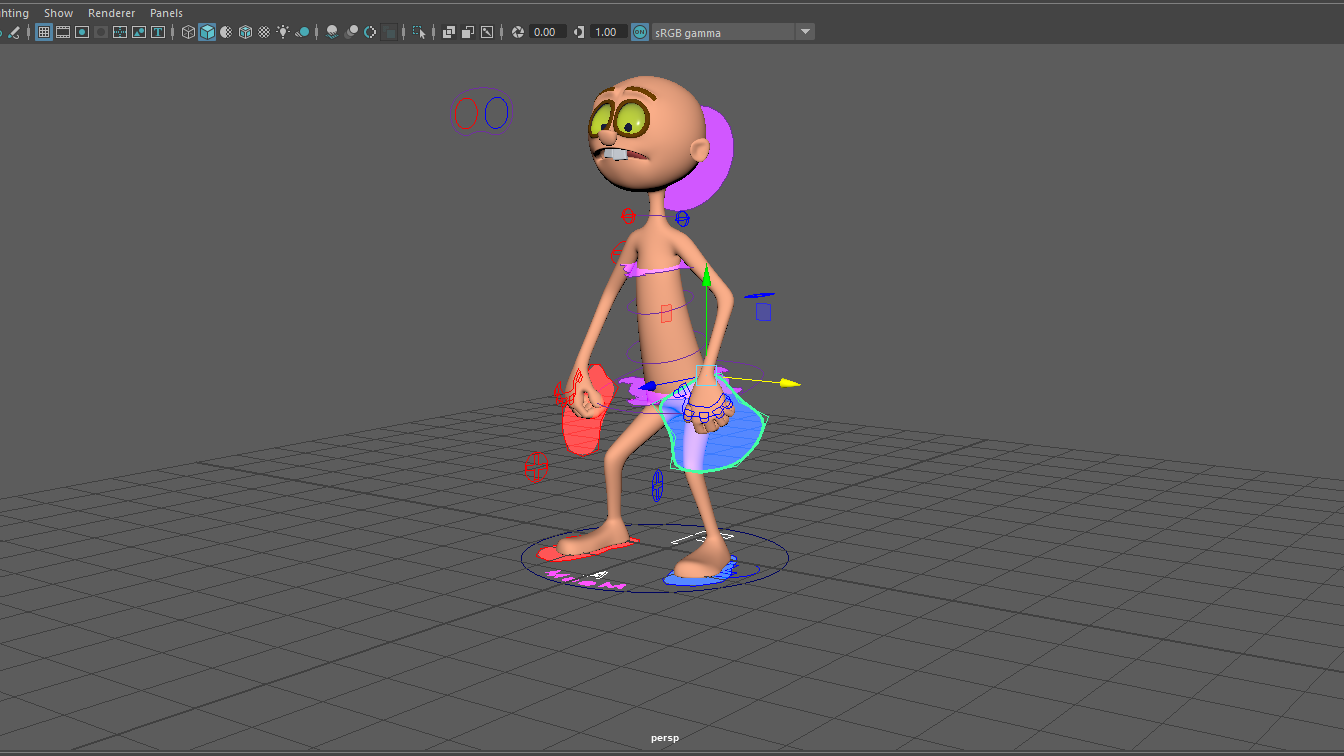The image size is (1344, 756).
Task: Select the wireframe display cube icon
Action: 188,31
